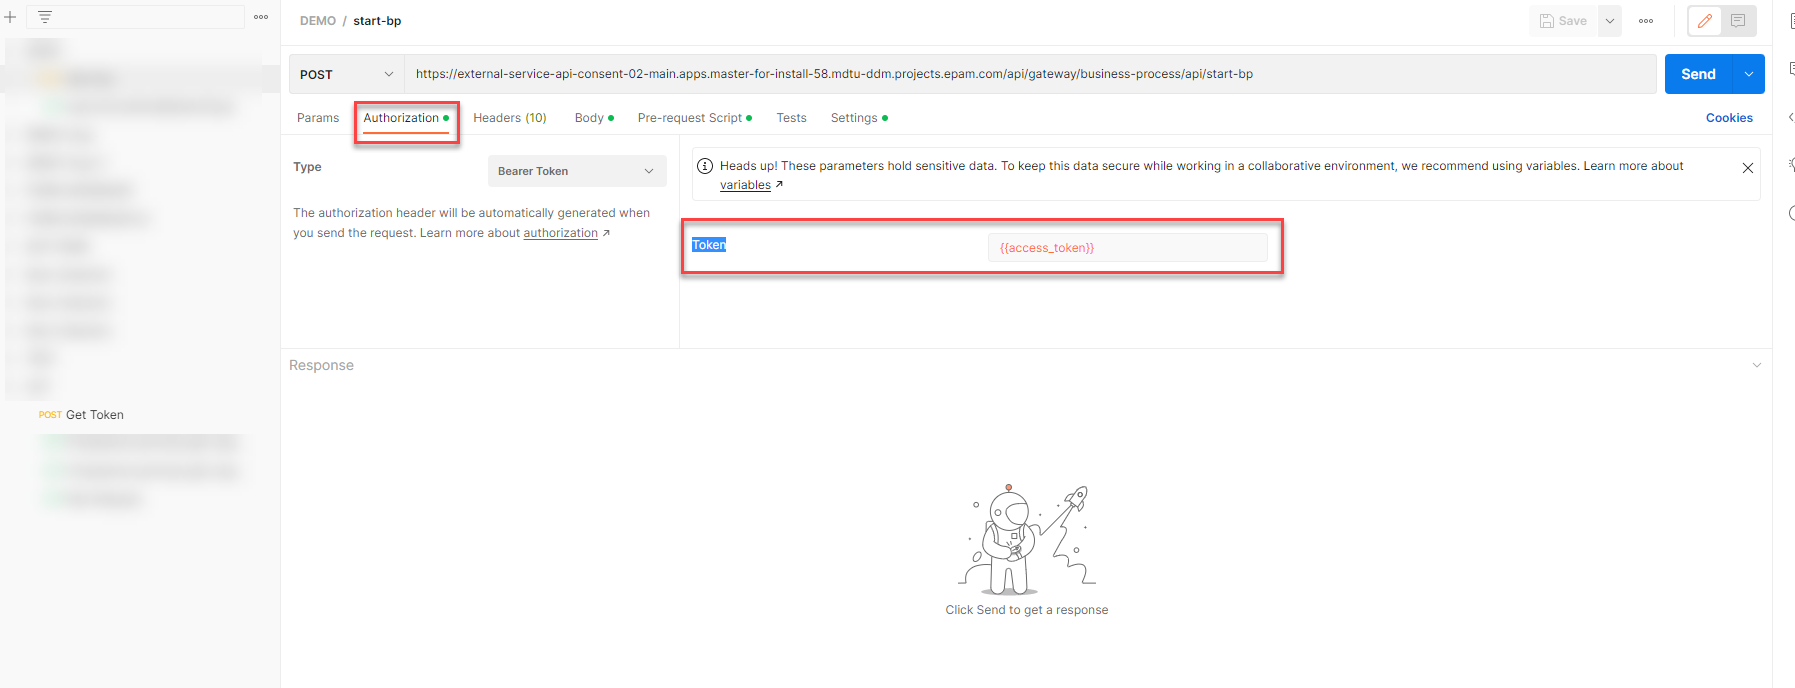Open the Cookies link
1795x688 pixels.
pos(1729,118)
